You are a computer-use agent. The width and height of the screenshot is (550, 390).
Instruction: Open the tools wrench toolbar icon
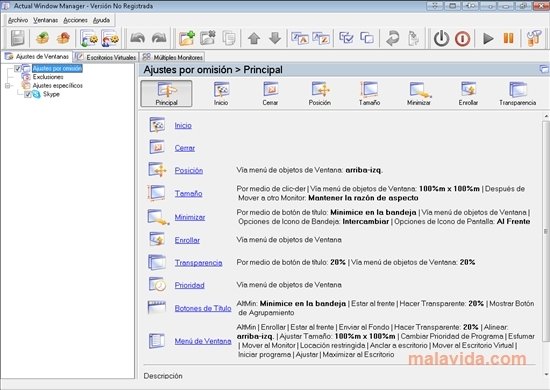click(x=534, y=38)
